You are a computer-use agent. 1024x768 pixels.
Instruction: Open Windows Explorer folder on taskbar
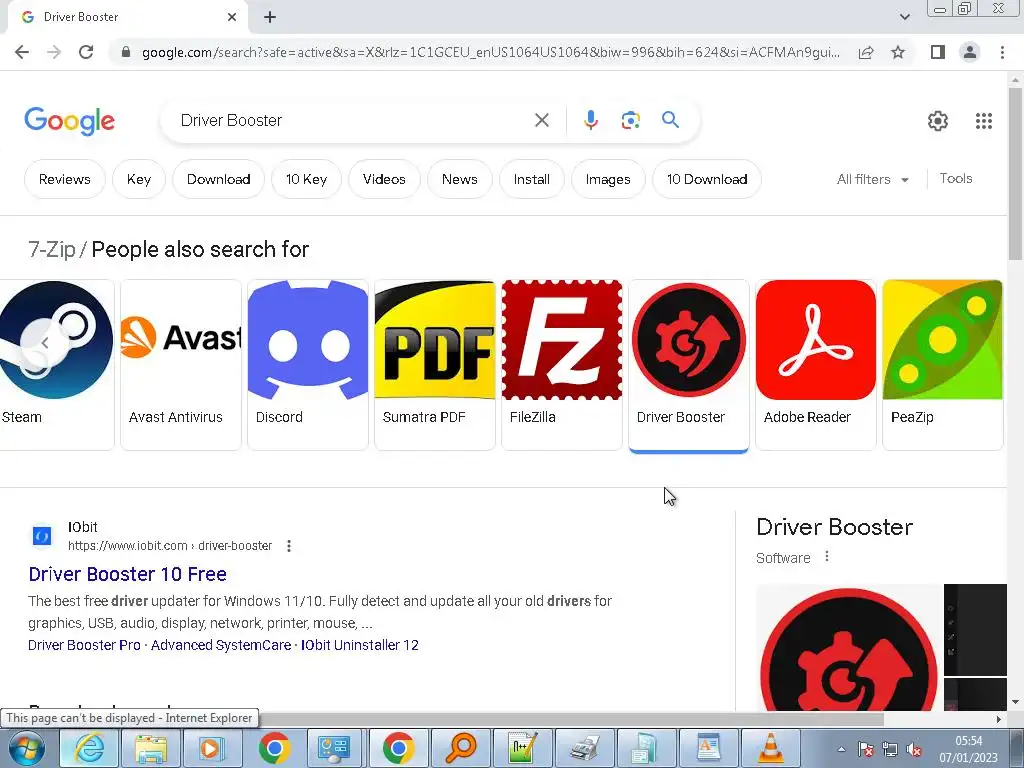coord(151,748)
